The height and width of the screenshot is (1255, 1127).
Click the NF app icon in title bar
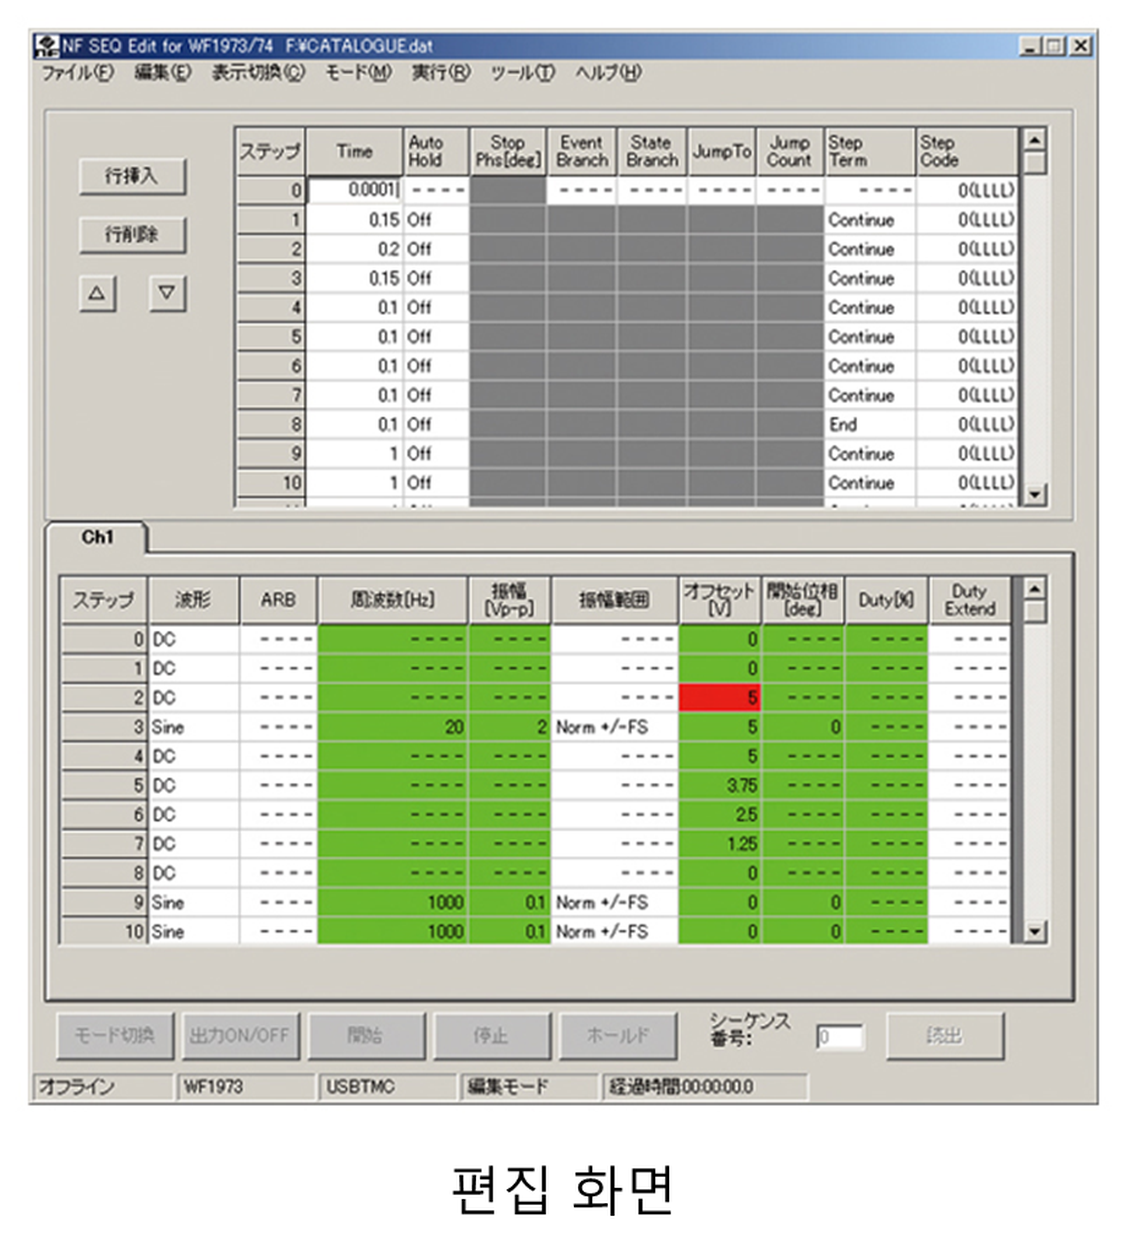click(47, 46)
